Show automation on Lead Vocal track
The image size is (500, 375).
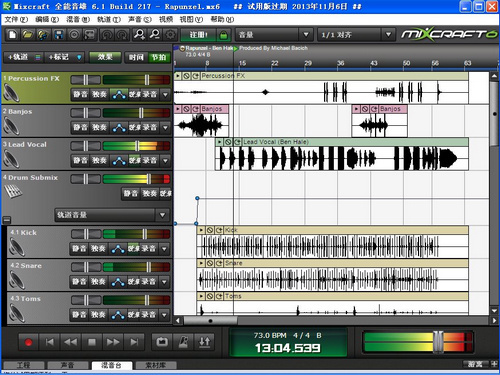pos(119,161)
